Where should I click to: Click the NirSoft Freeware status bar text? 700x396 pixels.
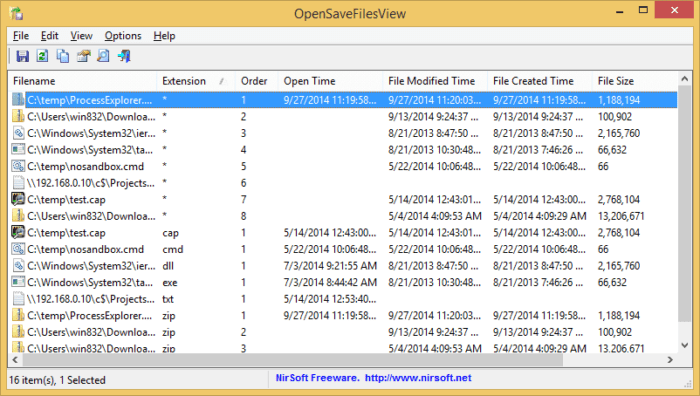coord(317,378)
